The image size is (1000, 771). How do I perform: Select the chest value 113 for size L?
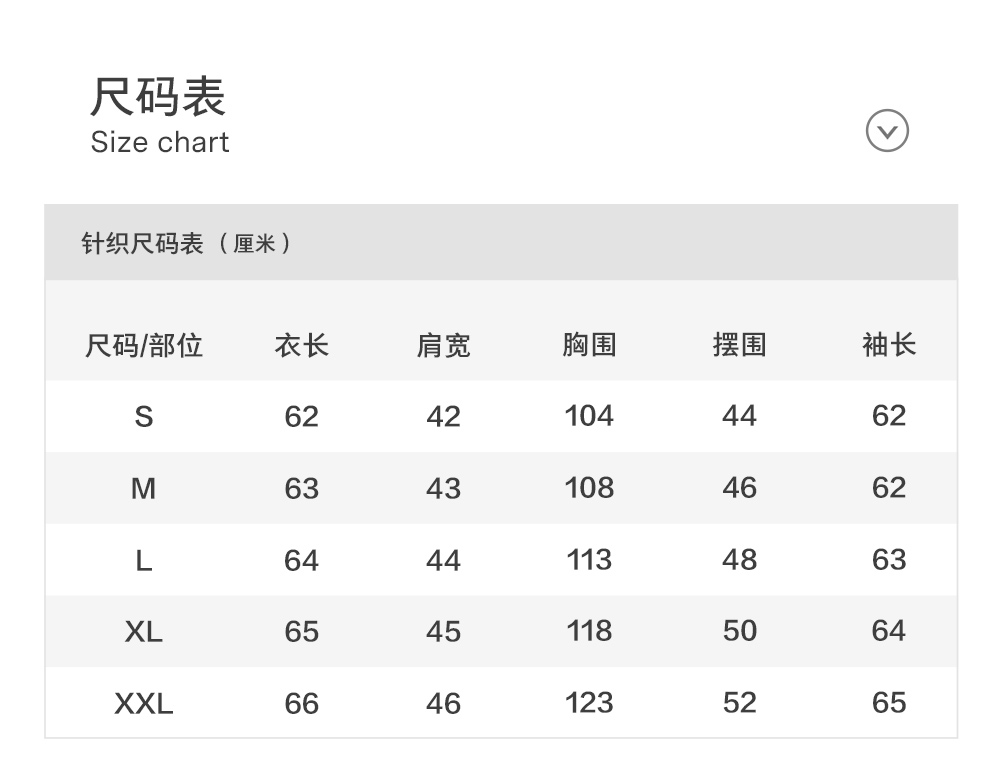click(x=589, y=560)
